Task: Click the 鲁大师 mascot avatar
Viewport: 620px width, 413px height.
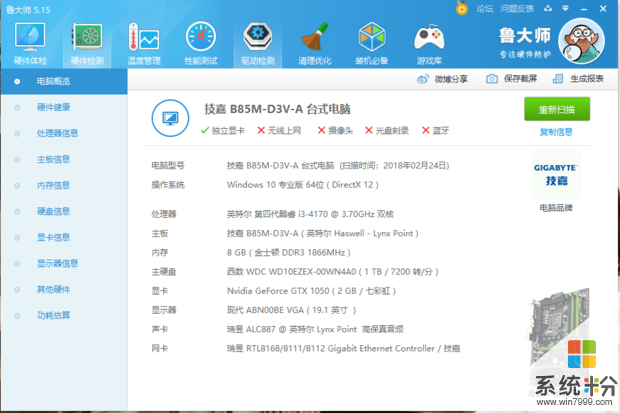Action: tap(581, 41)
